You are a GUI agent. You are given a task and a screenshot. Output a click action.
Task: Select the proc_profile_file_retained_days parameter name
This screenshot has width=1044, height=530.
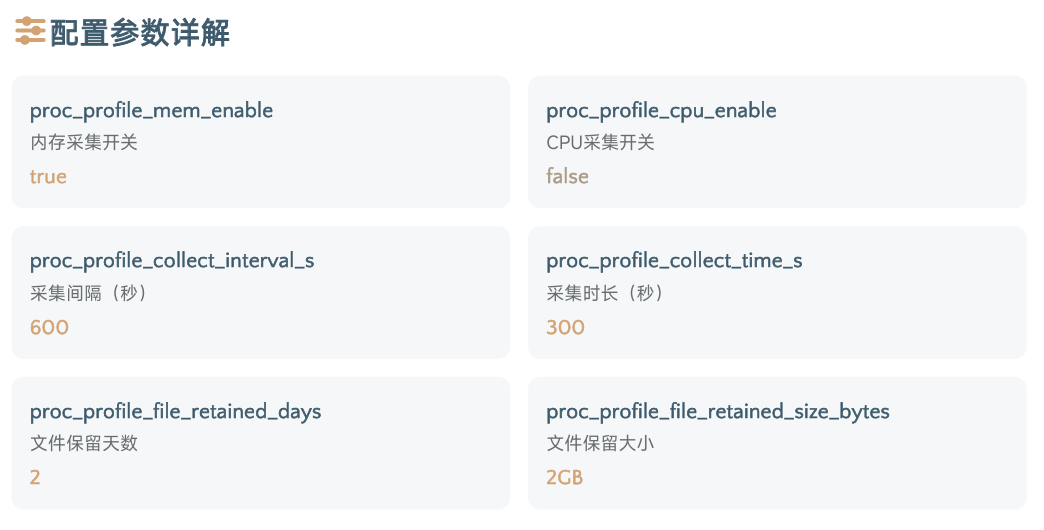(176, 411)
